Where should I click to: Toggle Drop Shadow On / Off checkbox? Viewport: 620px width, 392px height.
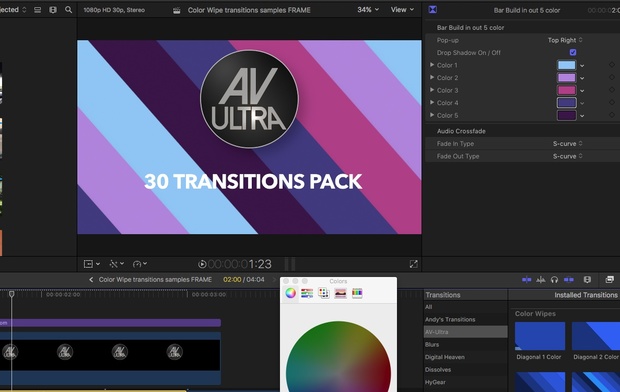pos(573,52)
